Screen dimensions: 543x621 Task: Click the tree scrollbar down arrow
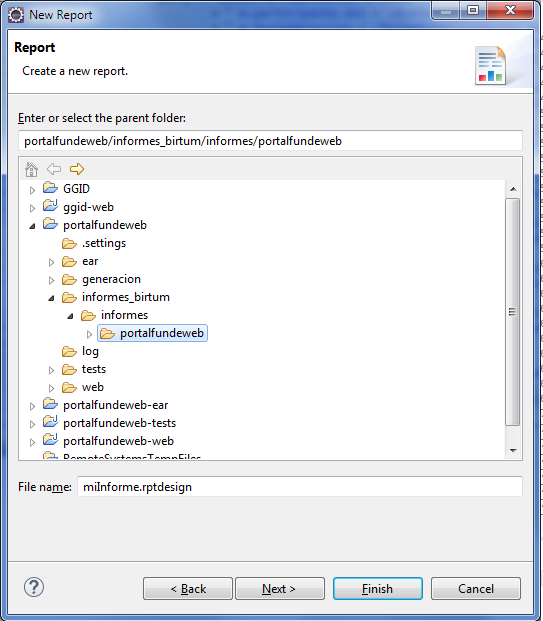[513, 451]
